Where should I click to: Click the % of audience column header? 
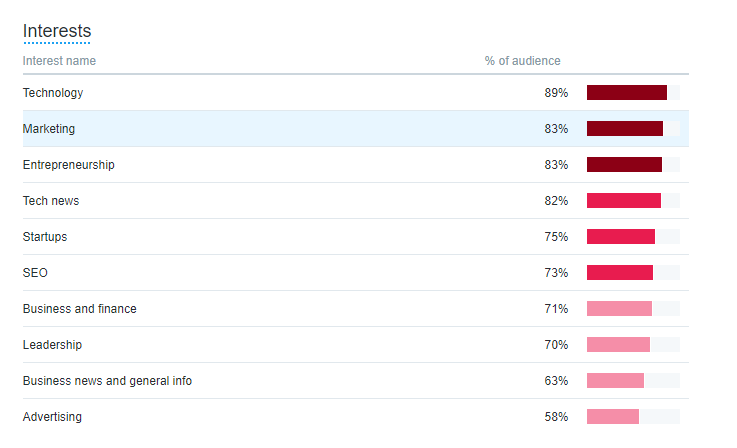tap(523, 61)
